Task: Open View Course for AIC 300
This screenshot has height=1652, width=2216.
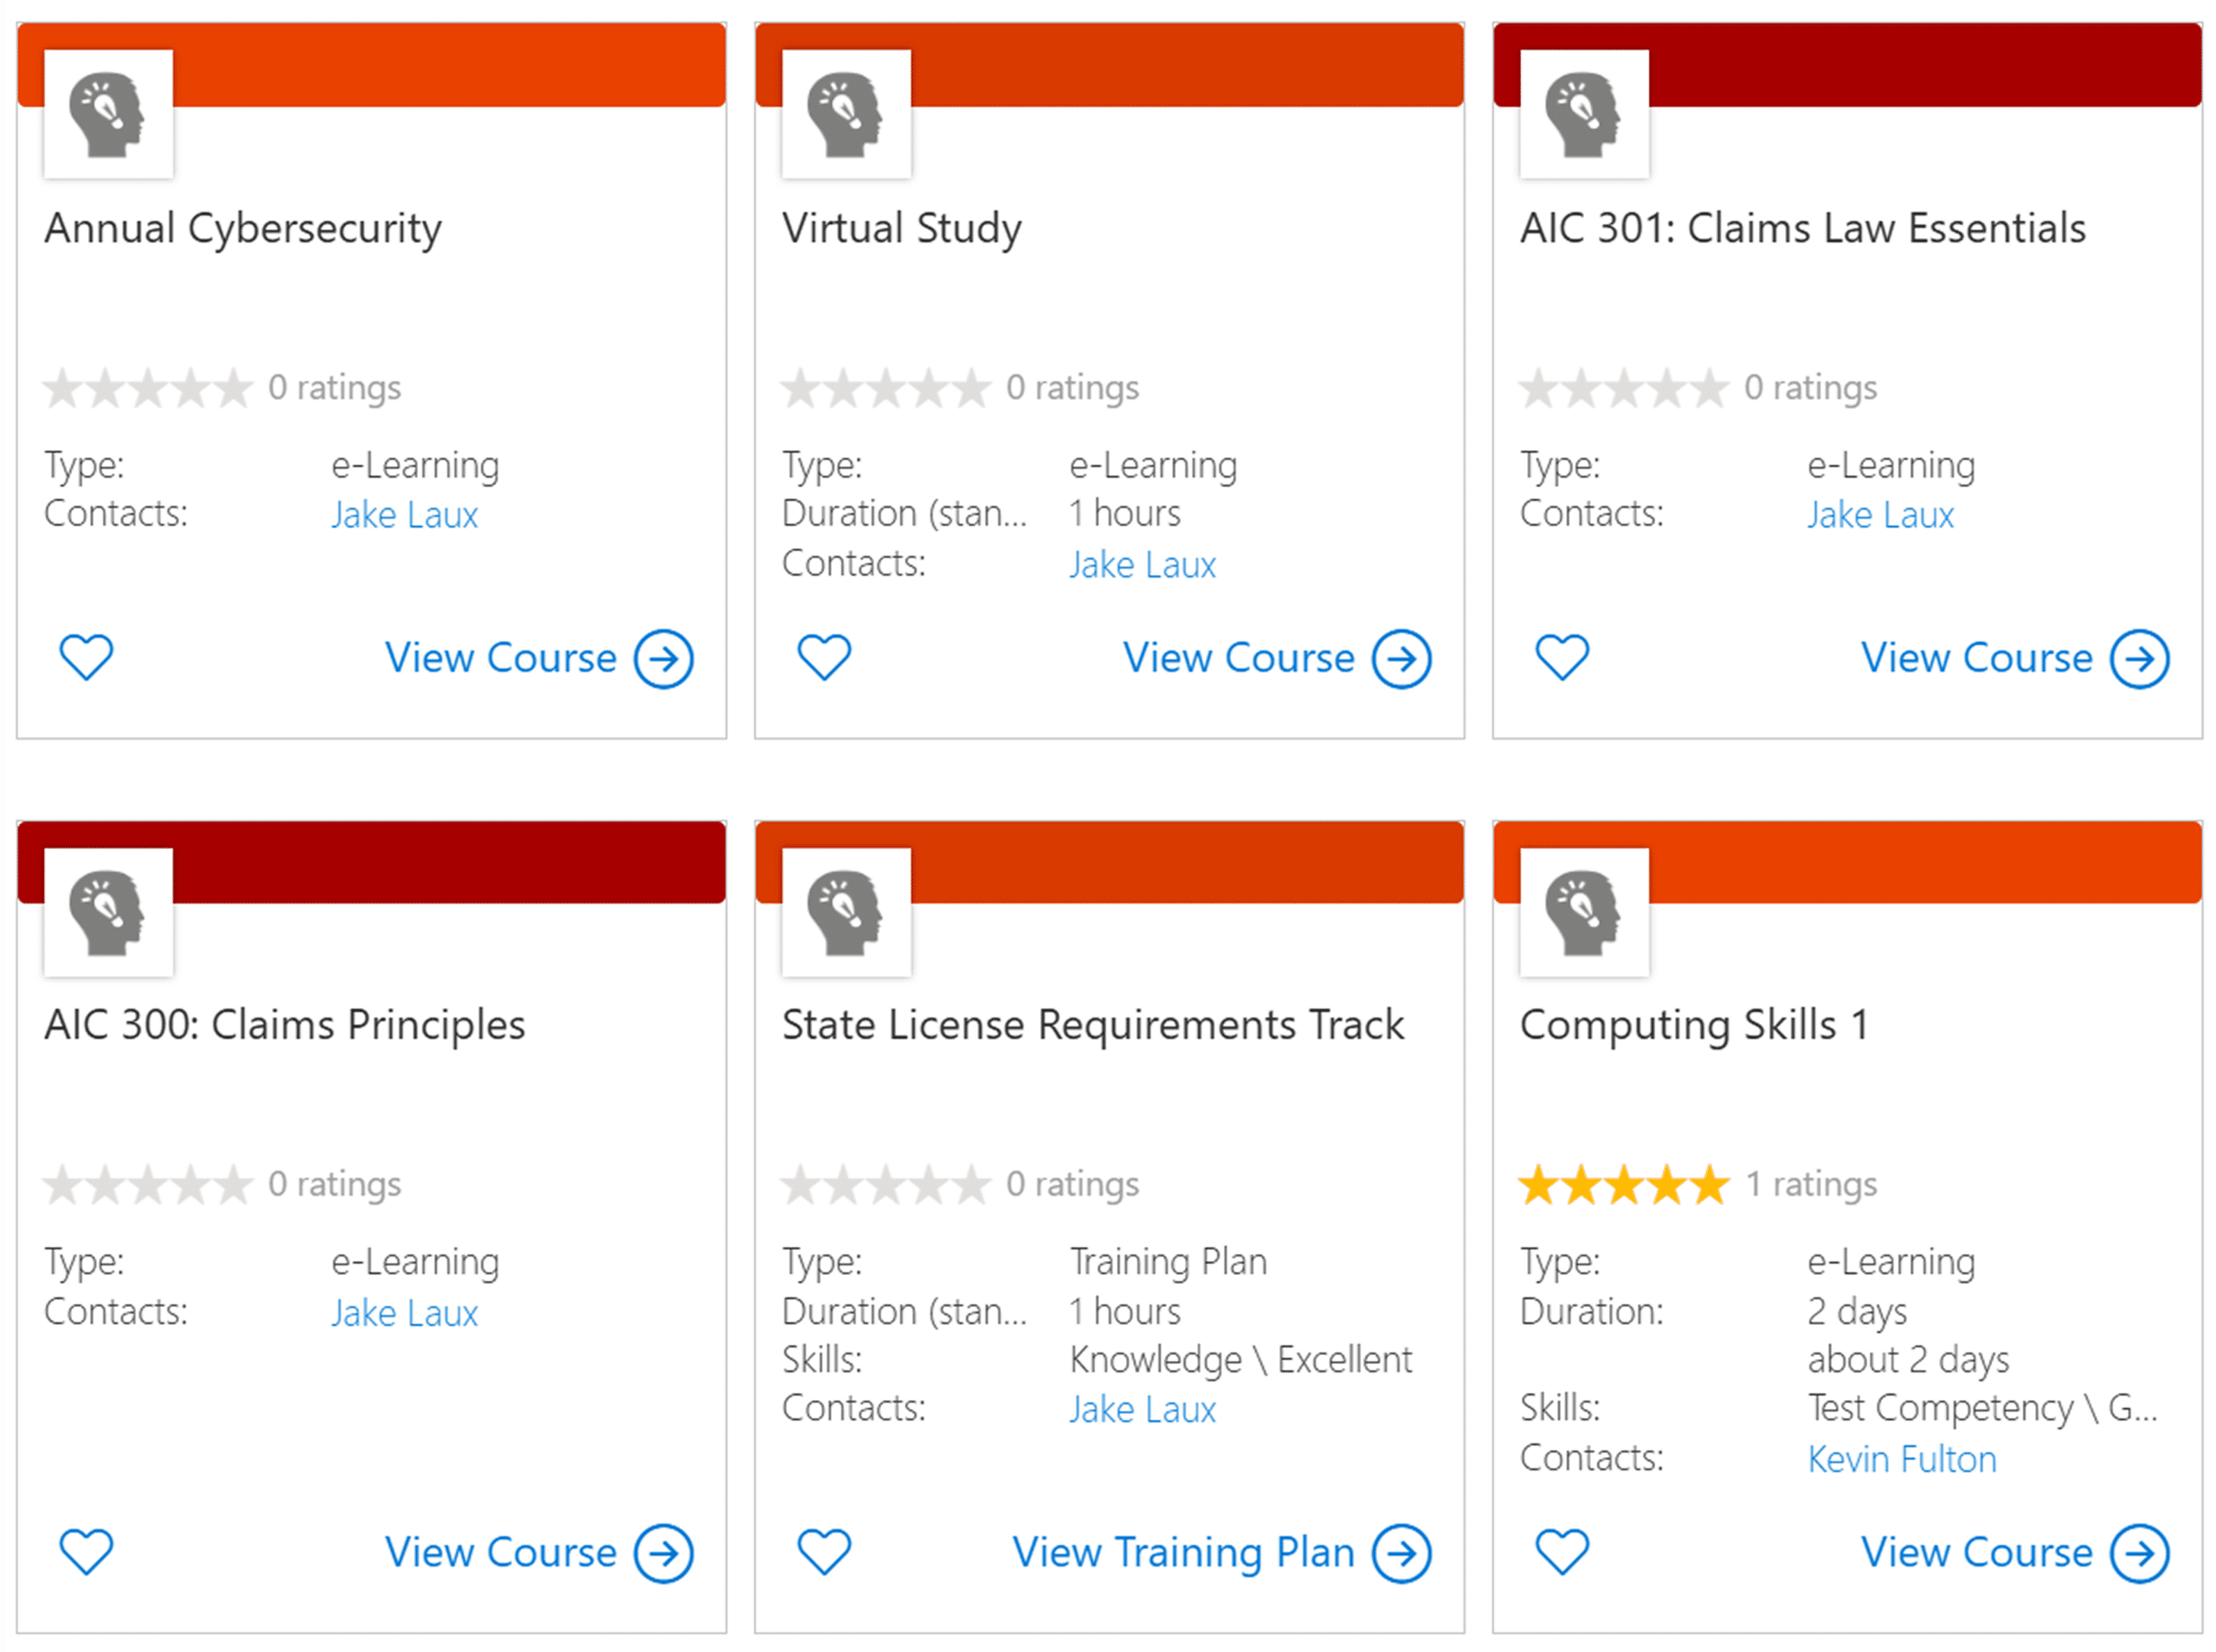Action: pyautogui.click(x=500, y=1553)
